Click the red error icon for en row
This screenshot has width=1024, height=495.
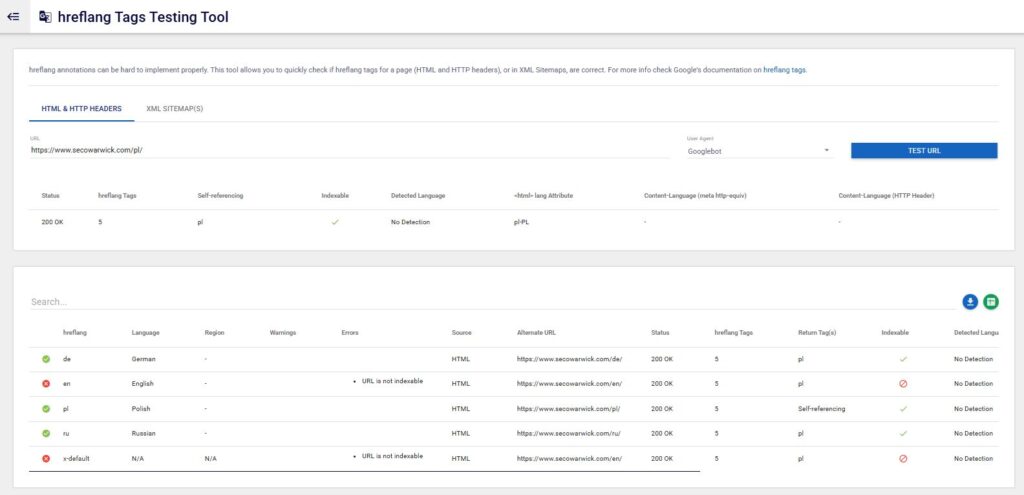[x=46, y=383]
